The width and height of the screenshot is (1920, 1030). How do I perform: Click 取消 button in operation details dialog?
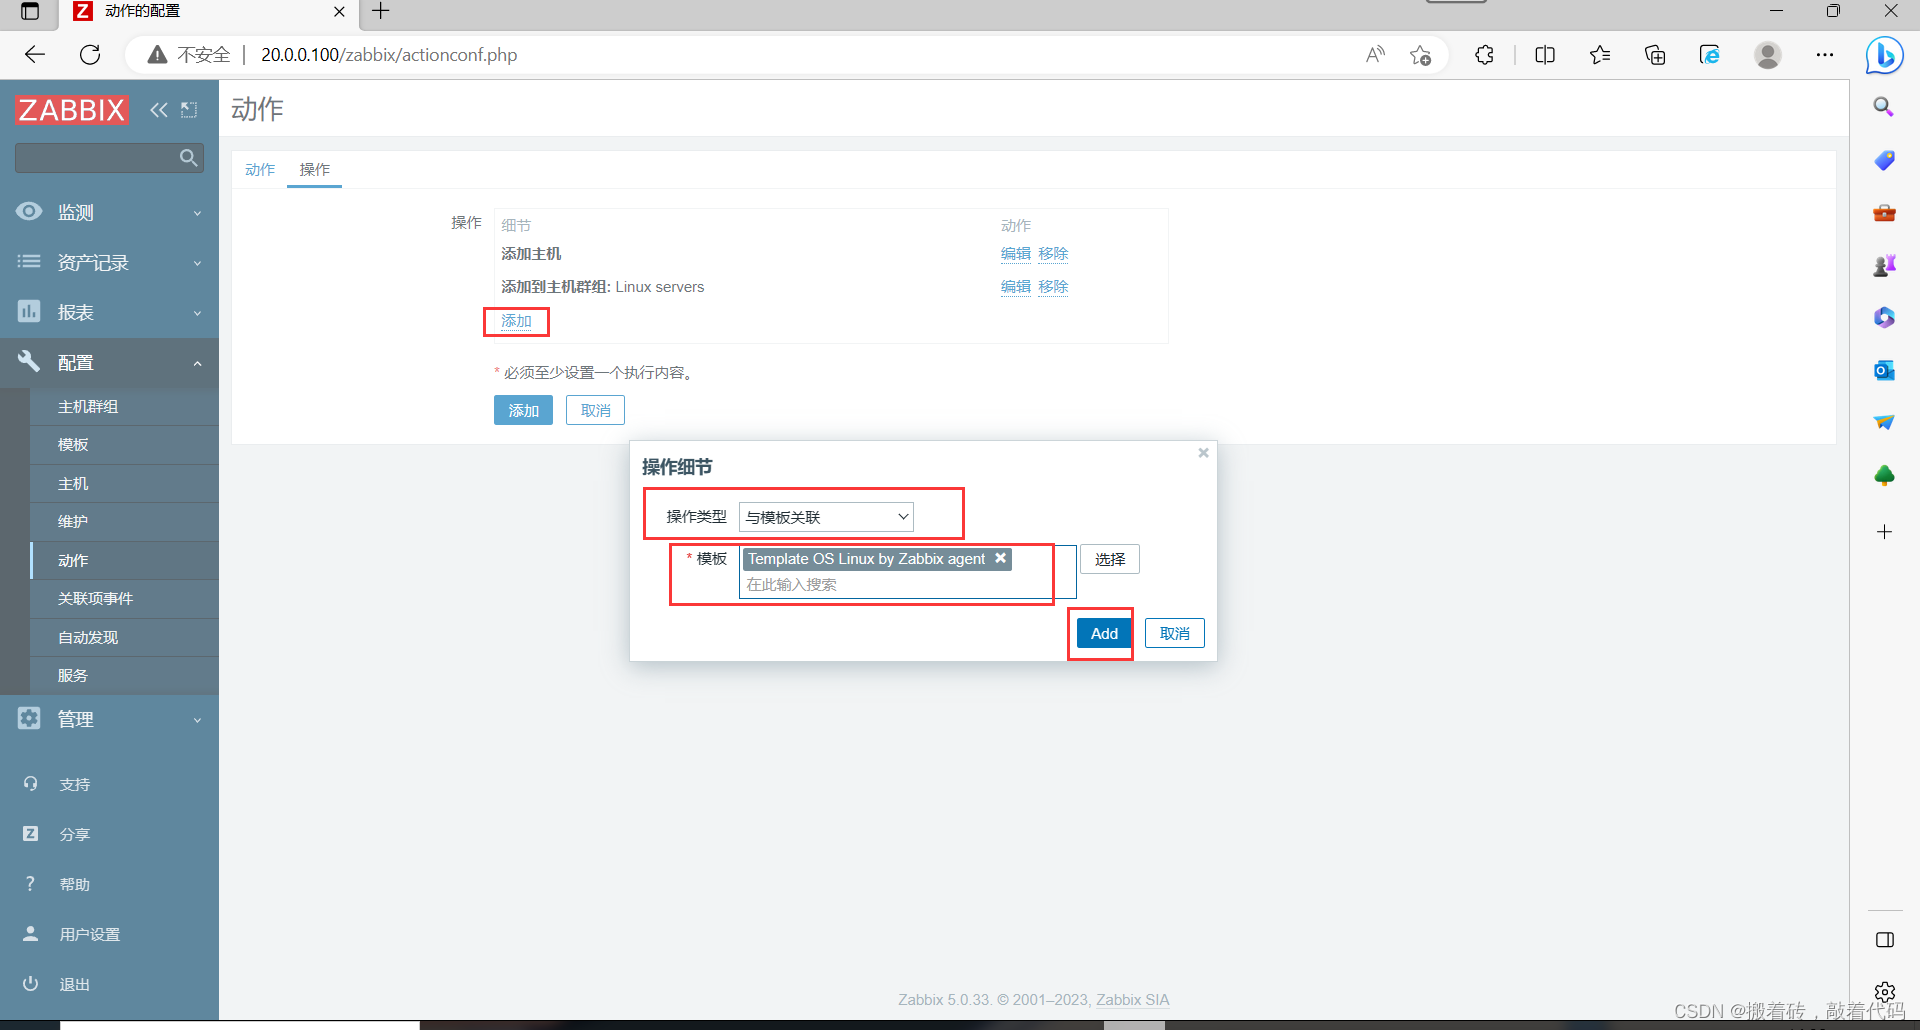click(x=1175, y=633)
